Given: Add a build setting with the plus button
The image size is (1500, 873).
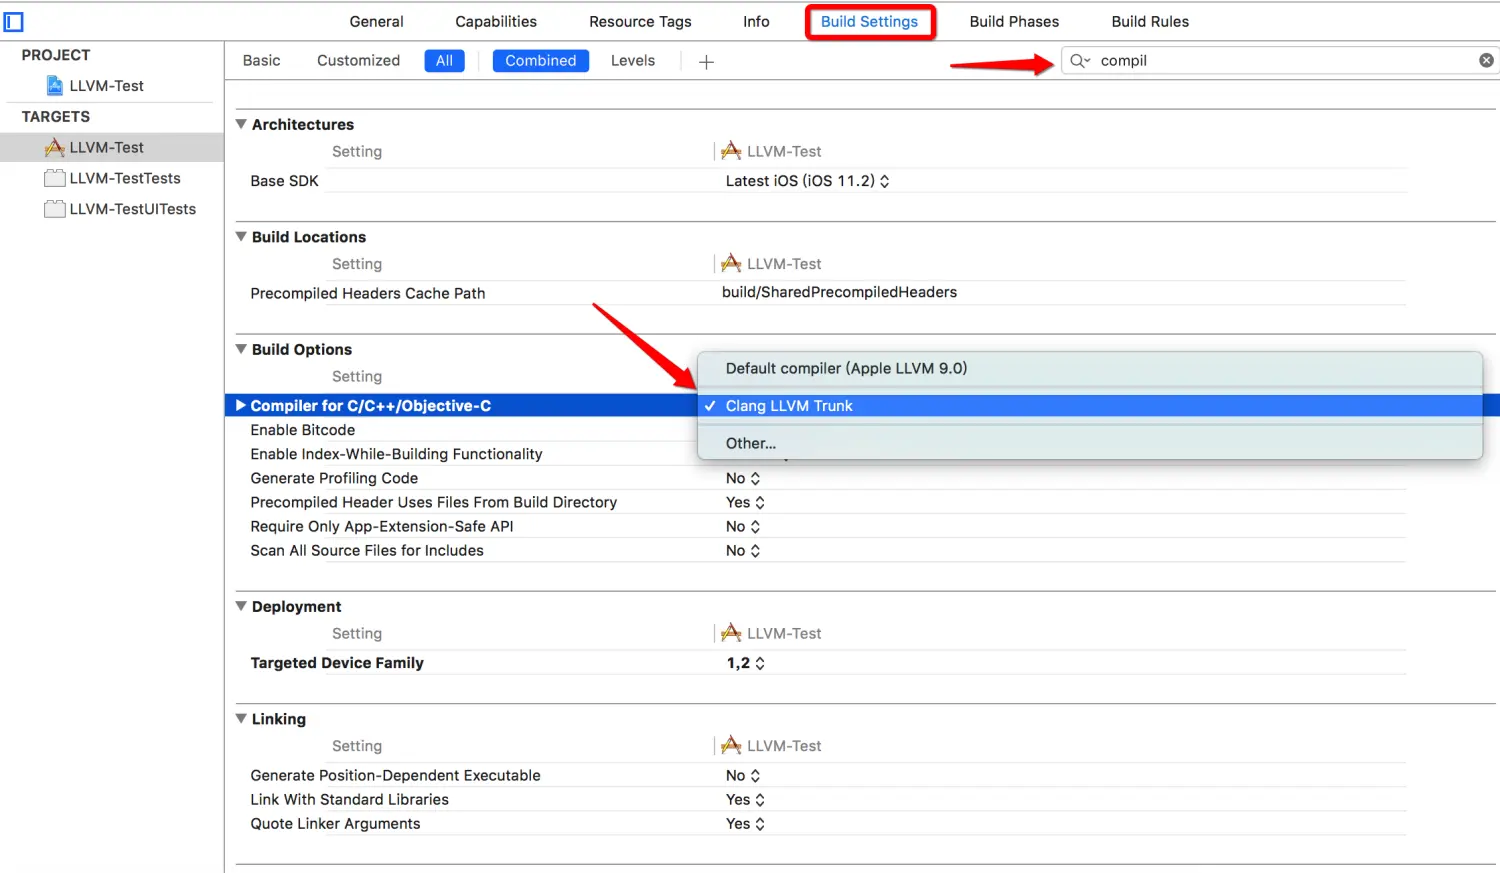Looking at the screenshot, I should coord(706,62).
